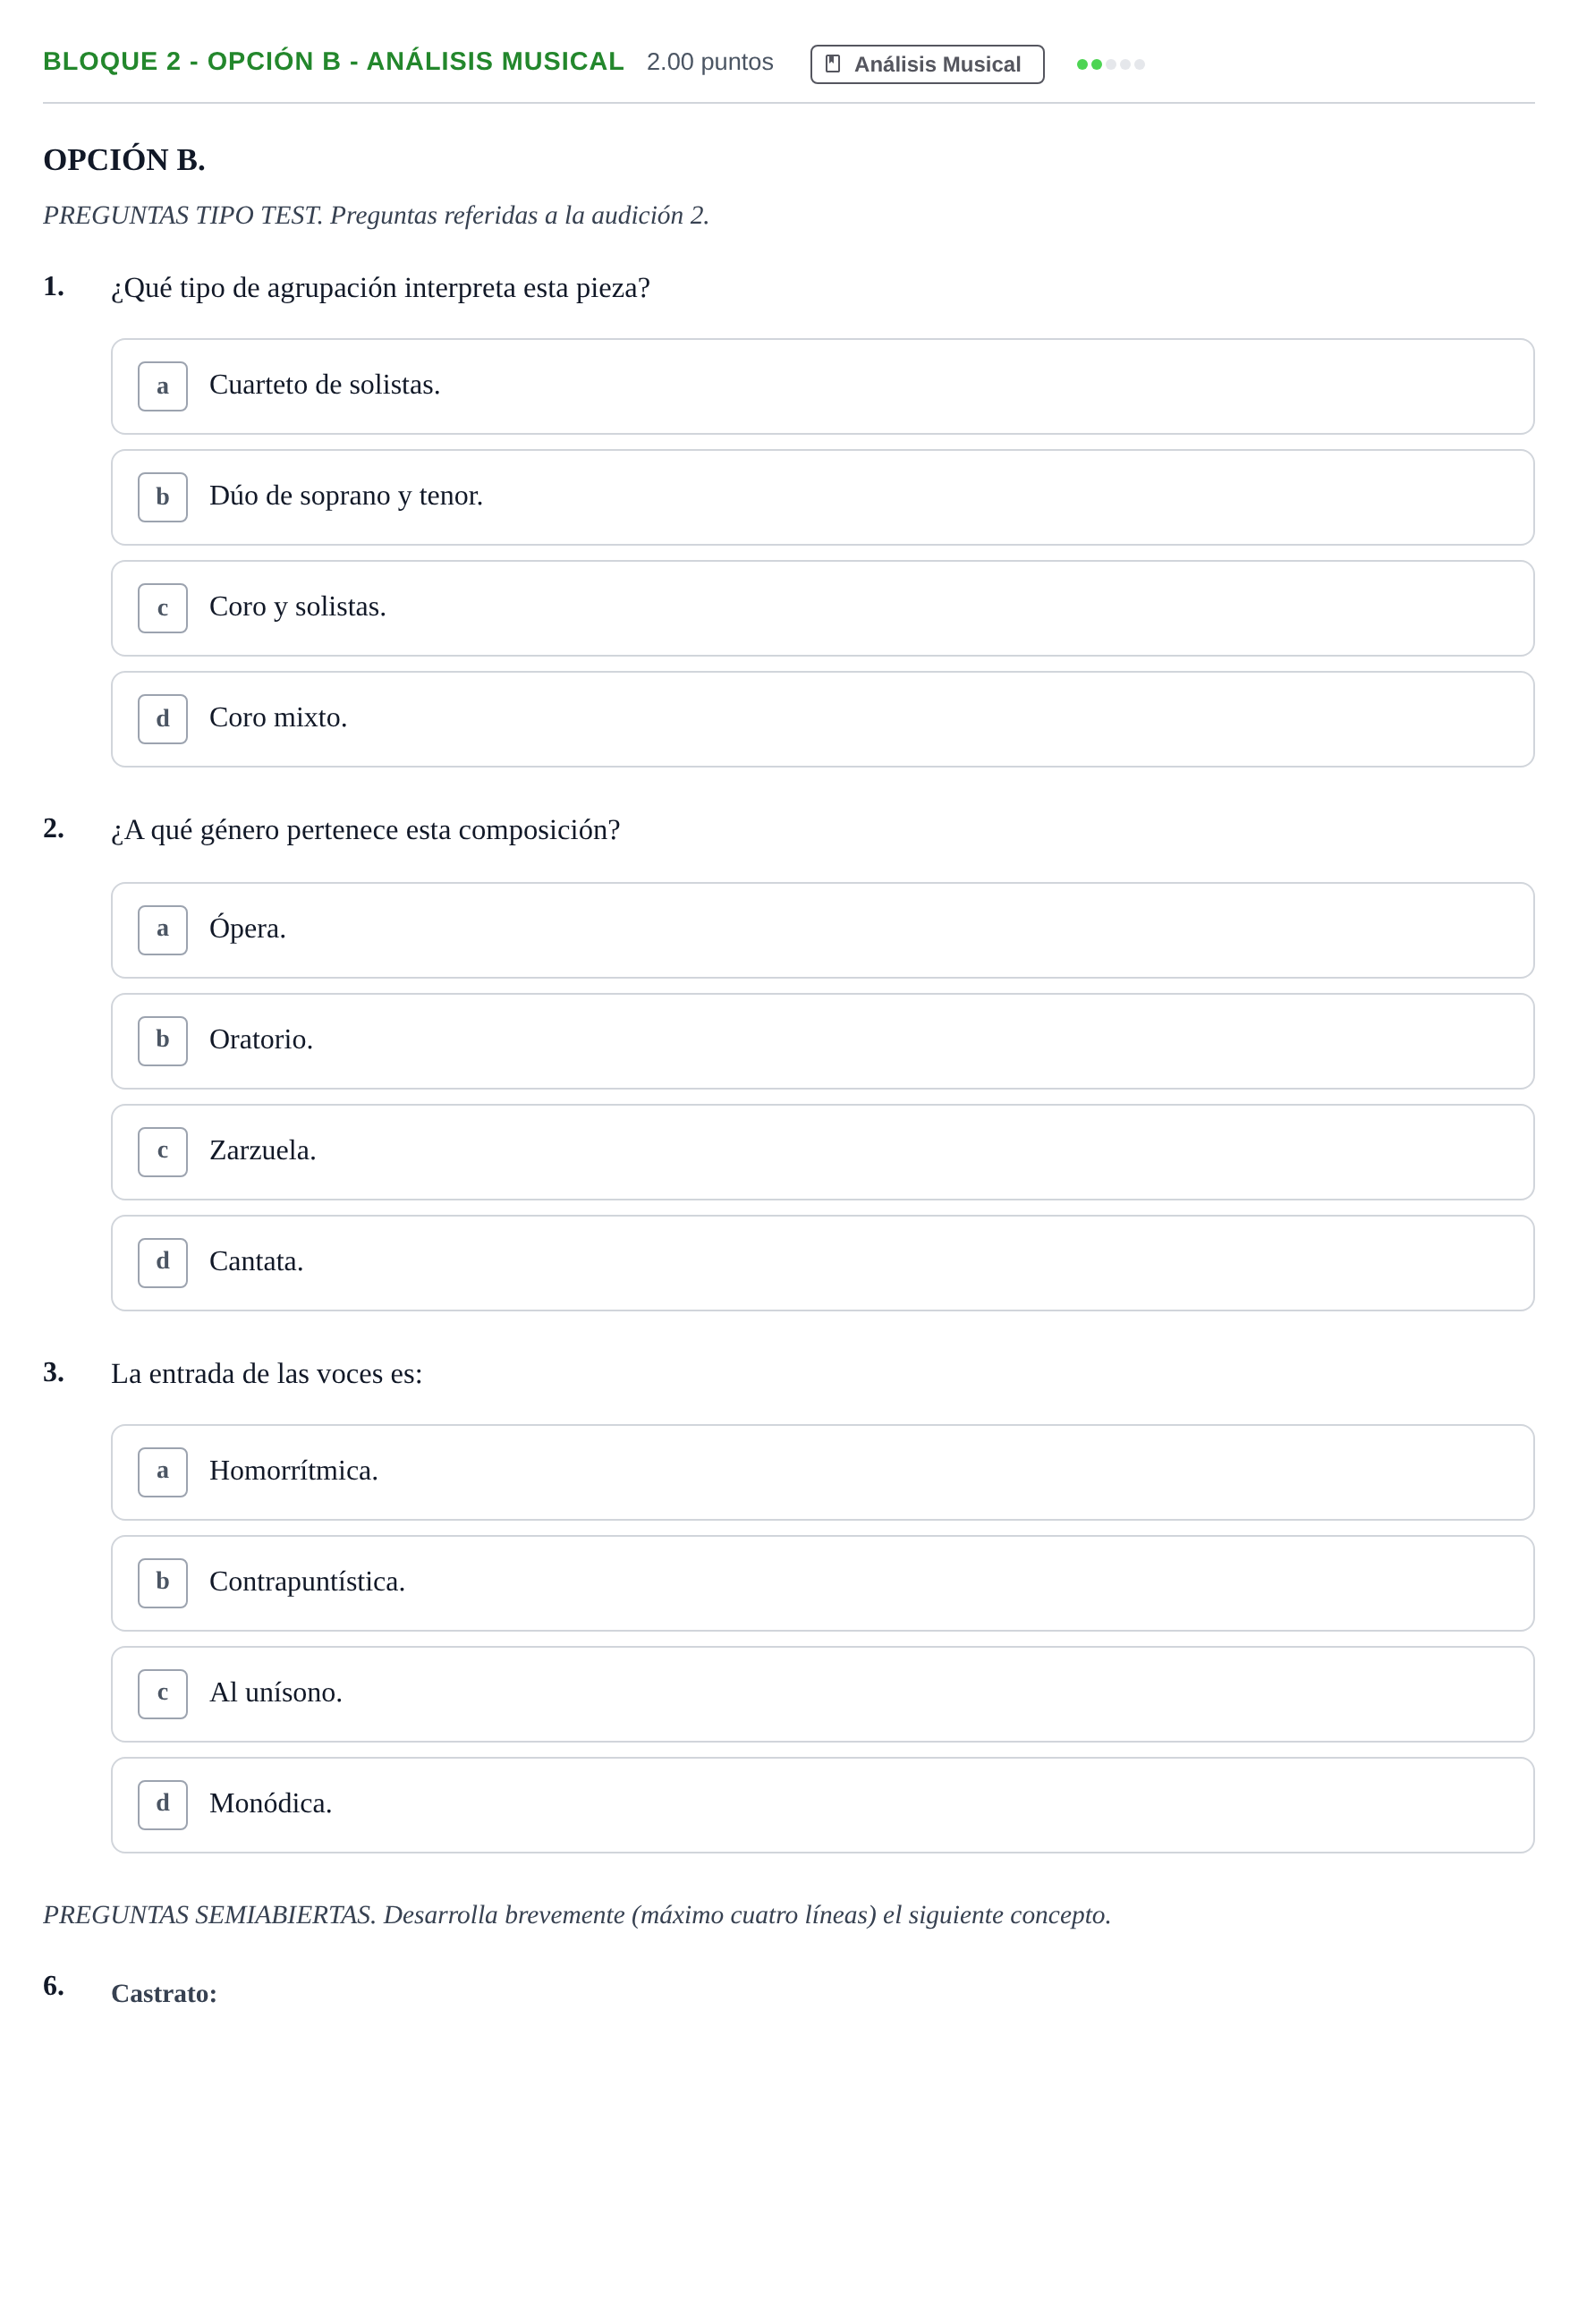Select letter a box for Cuarteto de solistas
1578x2324 pixels.
point(163,386)
